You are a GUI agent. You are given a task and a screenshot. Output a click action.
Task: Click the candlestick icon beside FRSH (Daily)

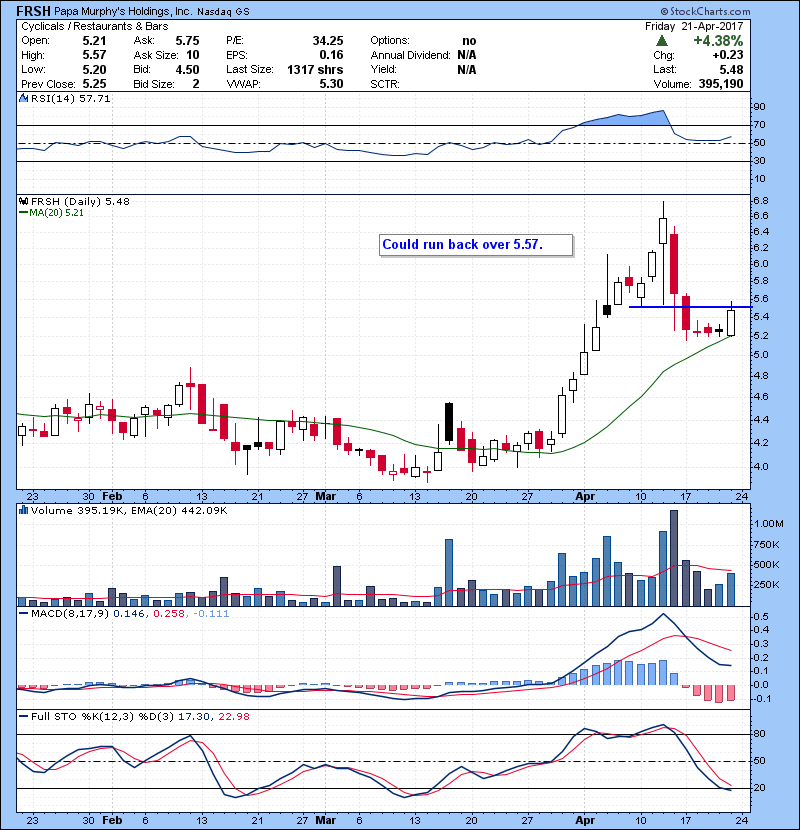[x=23, y=201]
